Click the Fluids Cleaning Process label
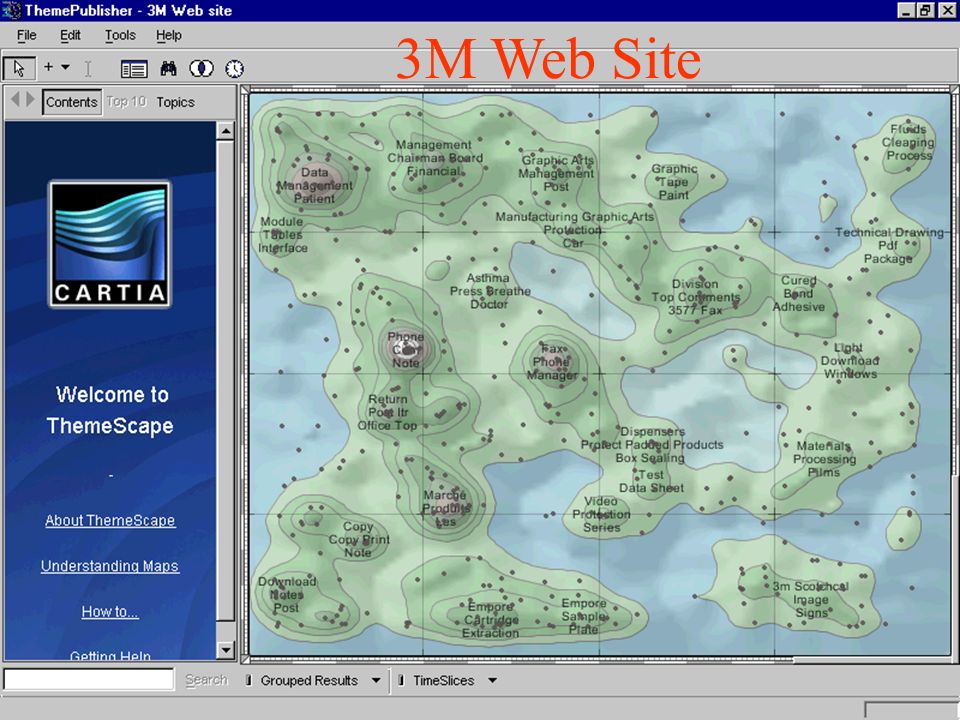960x720 pixels. (908, 143)
